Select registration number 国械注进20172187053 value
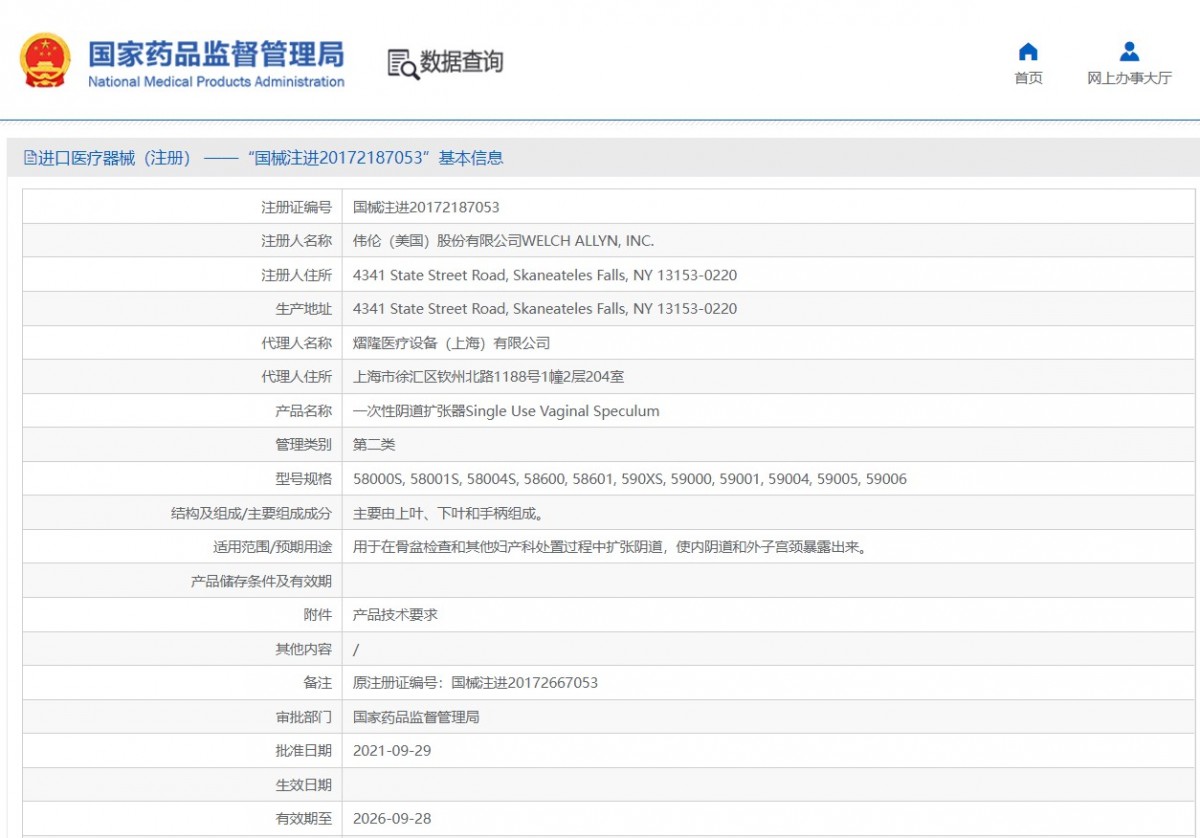This screenshot has width=1200, height=838. (426, 207)
